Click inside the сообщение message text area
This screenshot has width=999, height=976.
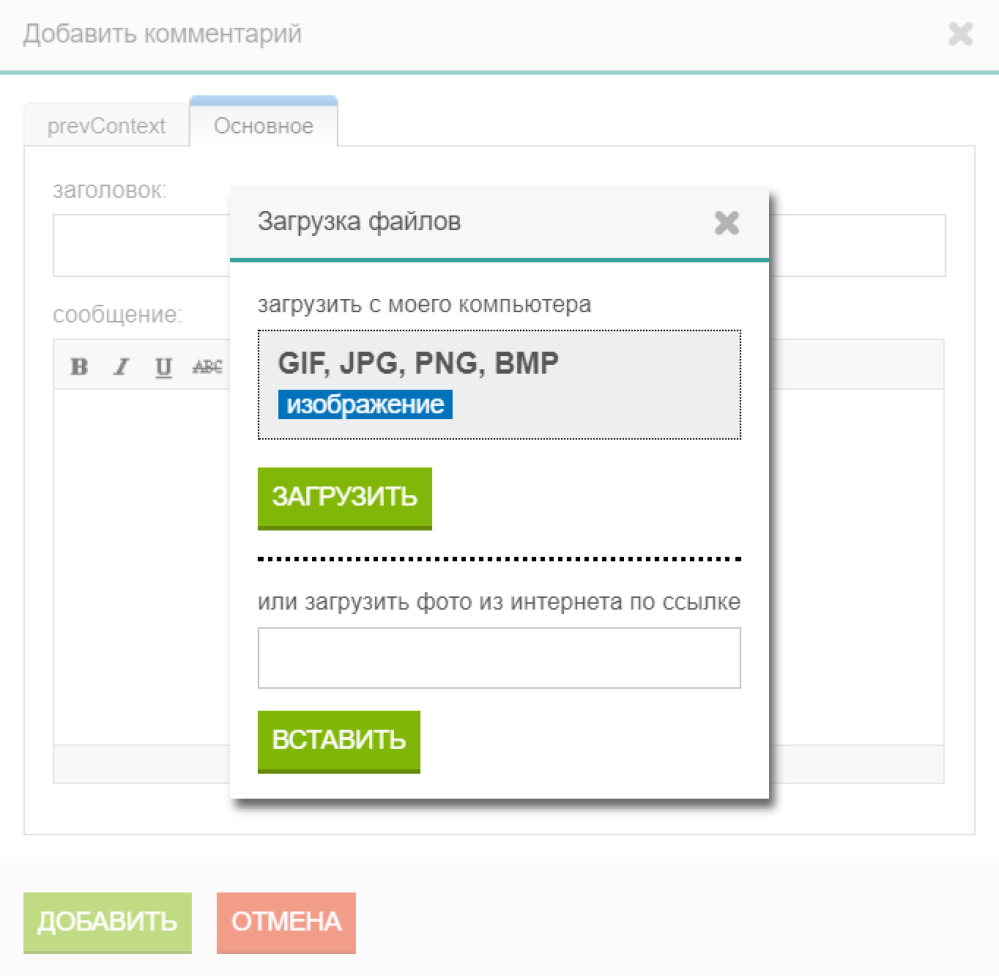pyautogui.click(x=140, y=560)
